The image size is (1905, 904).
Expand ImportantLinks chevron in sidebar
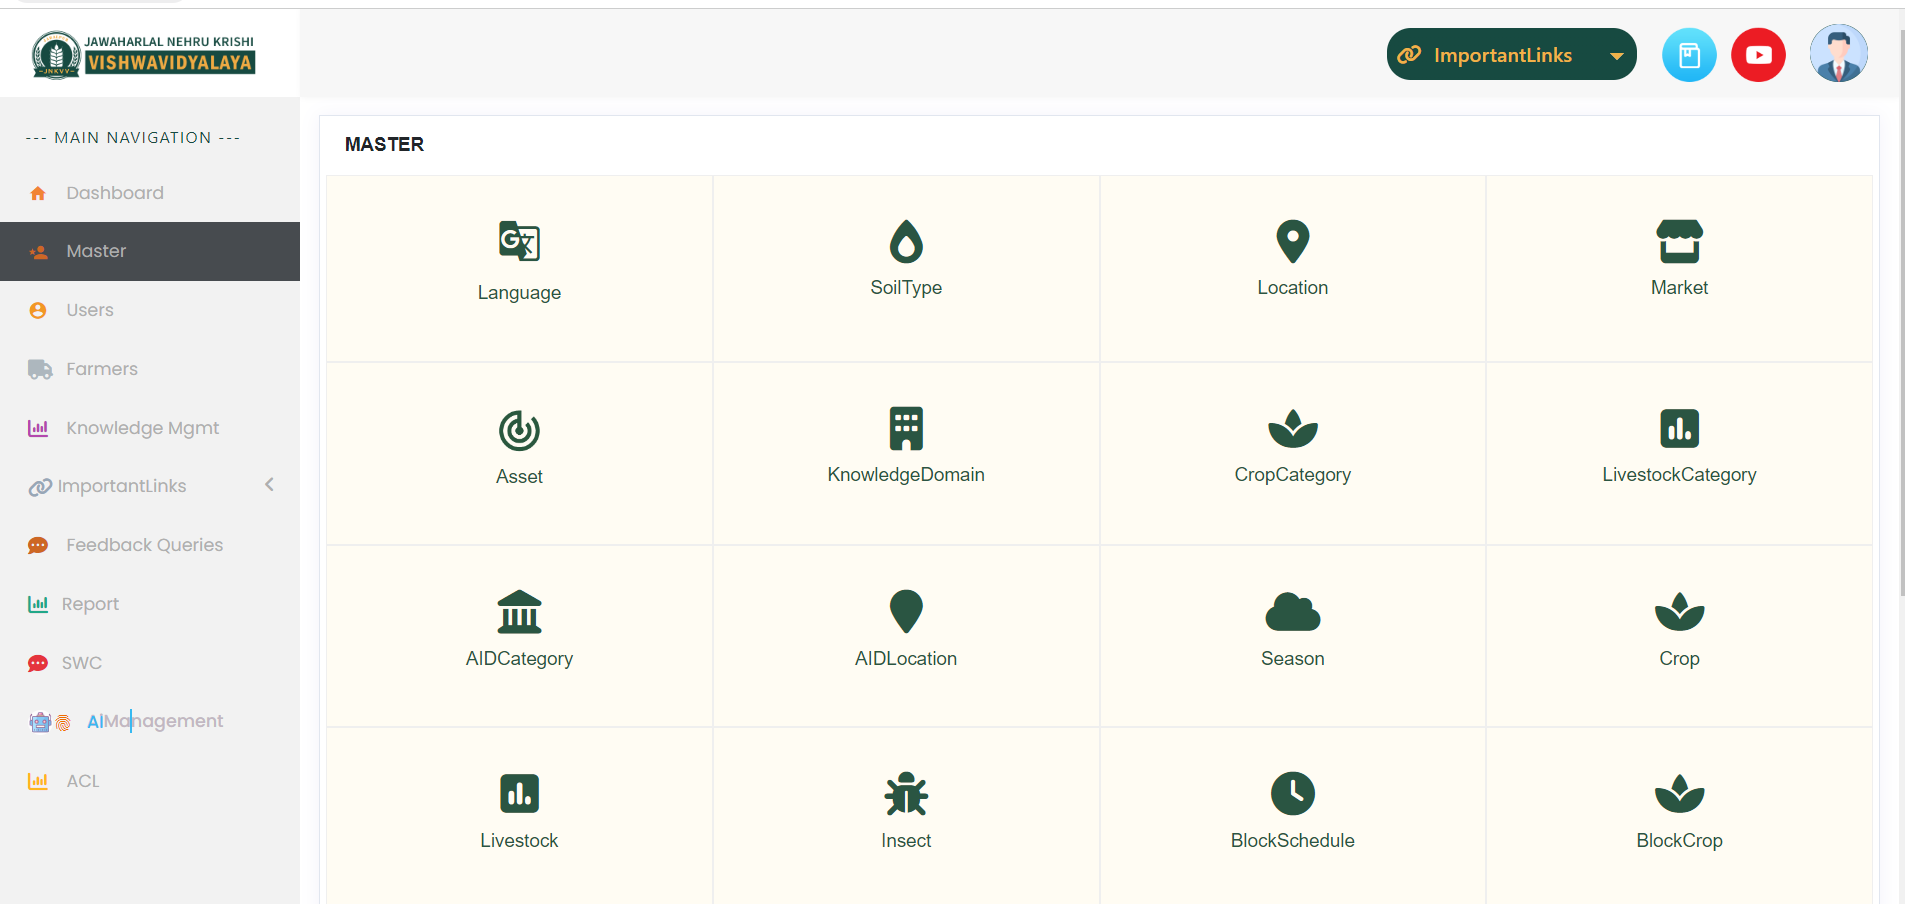coord(269,485)
